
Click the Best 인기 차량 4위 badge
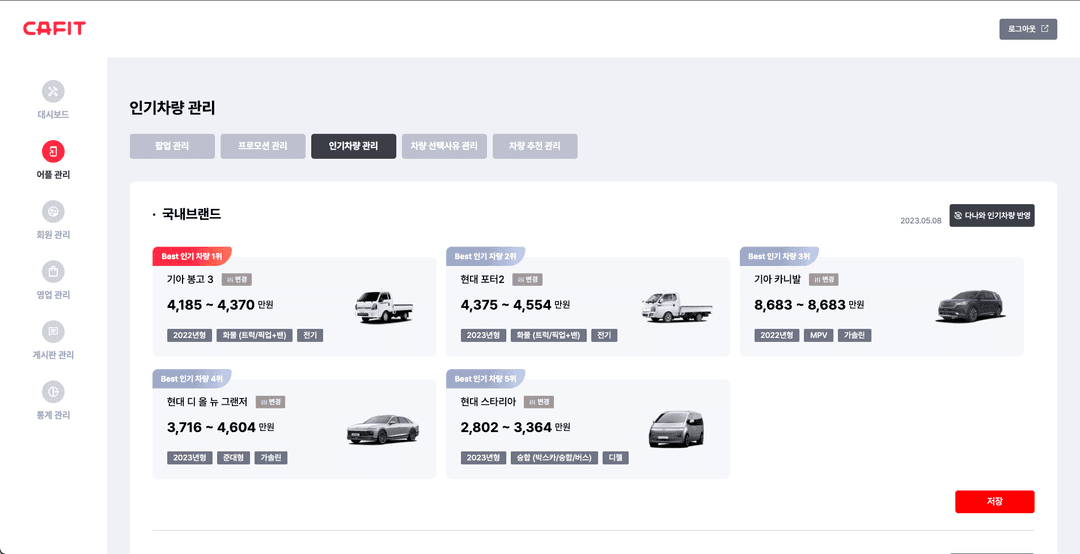click(x=191, y=378)
